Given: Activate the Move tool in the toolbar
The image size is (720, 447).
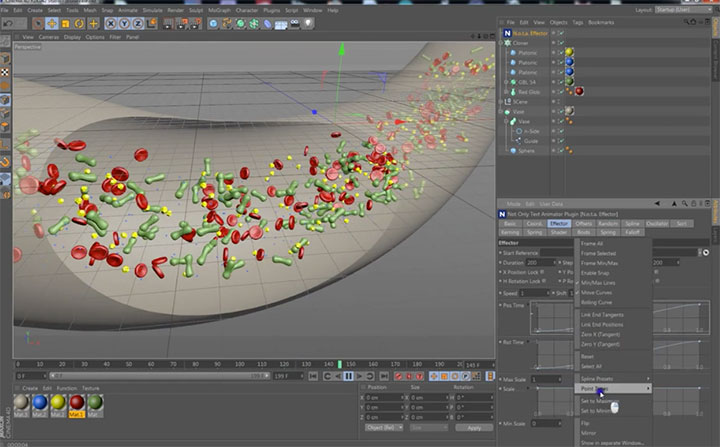Looking at the screenshot, I should pos(52,23).
